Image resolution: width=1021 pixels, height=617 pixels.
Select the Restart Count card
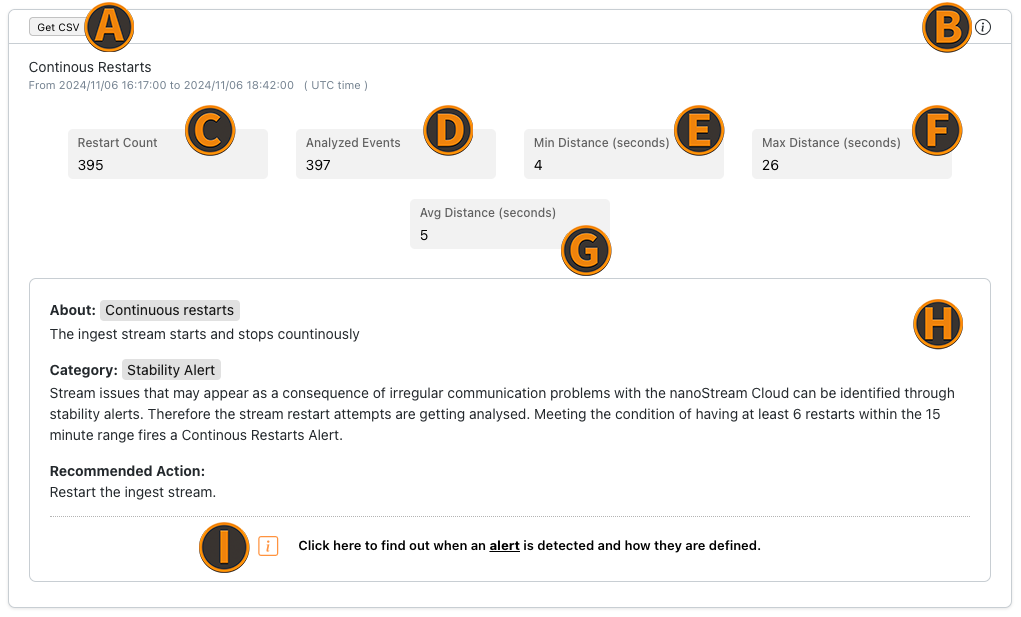[168, 154]
